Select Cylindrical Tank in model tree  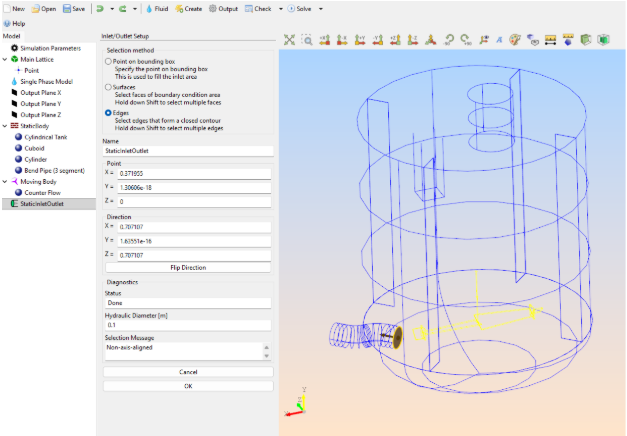[x=47, y=137]
